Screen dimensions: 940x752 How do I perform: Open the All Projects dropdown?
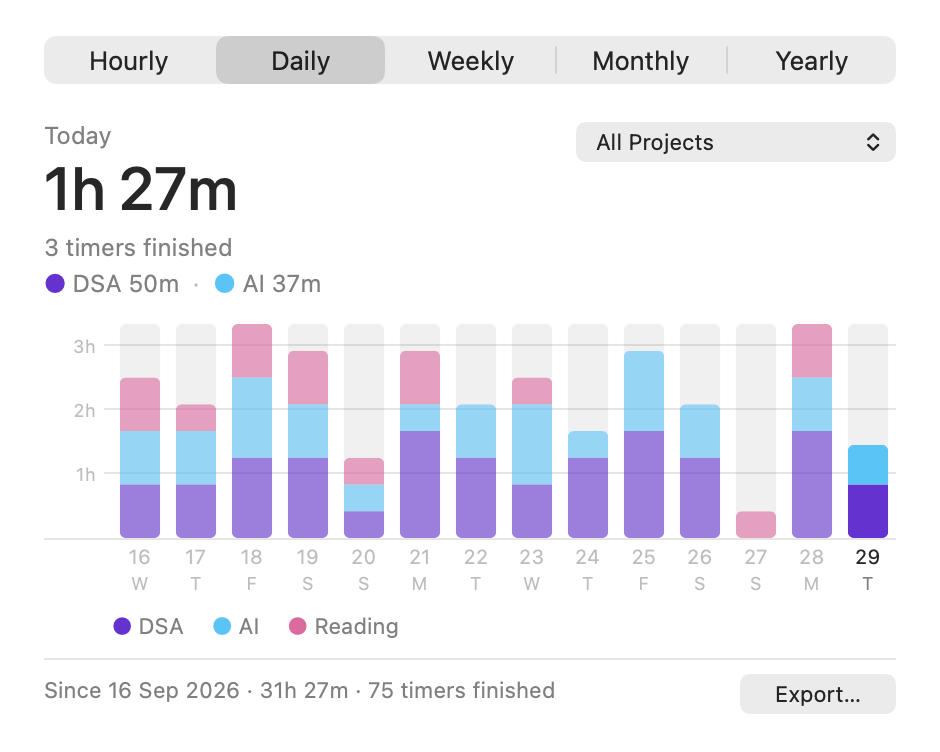click(736, 142)
